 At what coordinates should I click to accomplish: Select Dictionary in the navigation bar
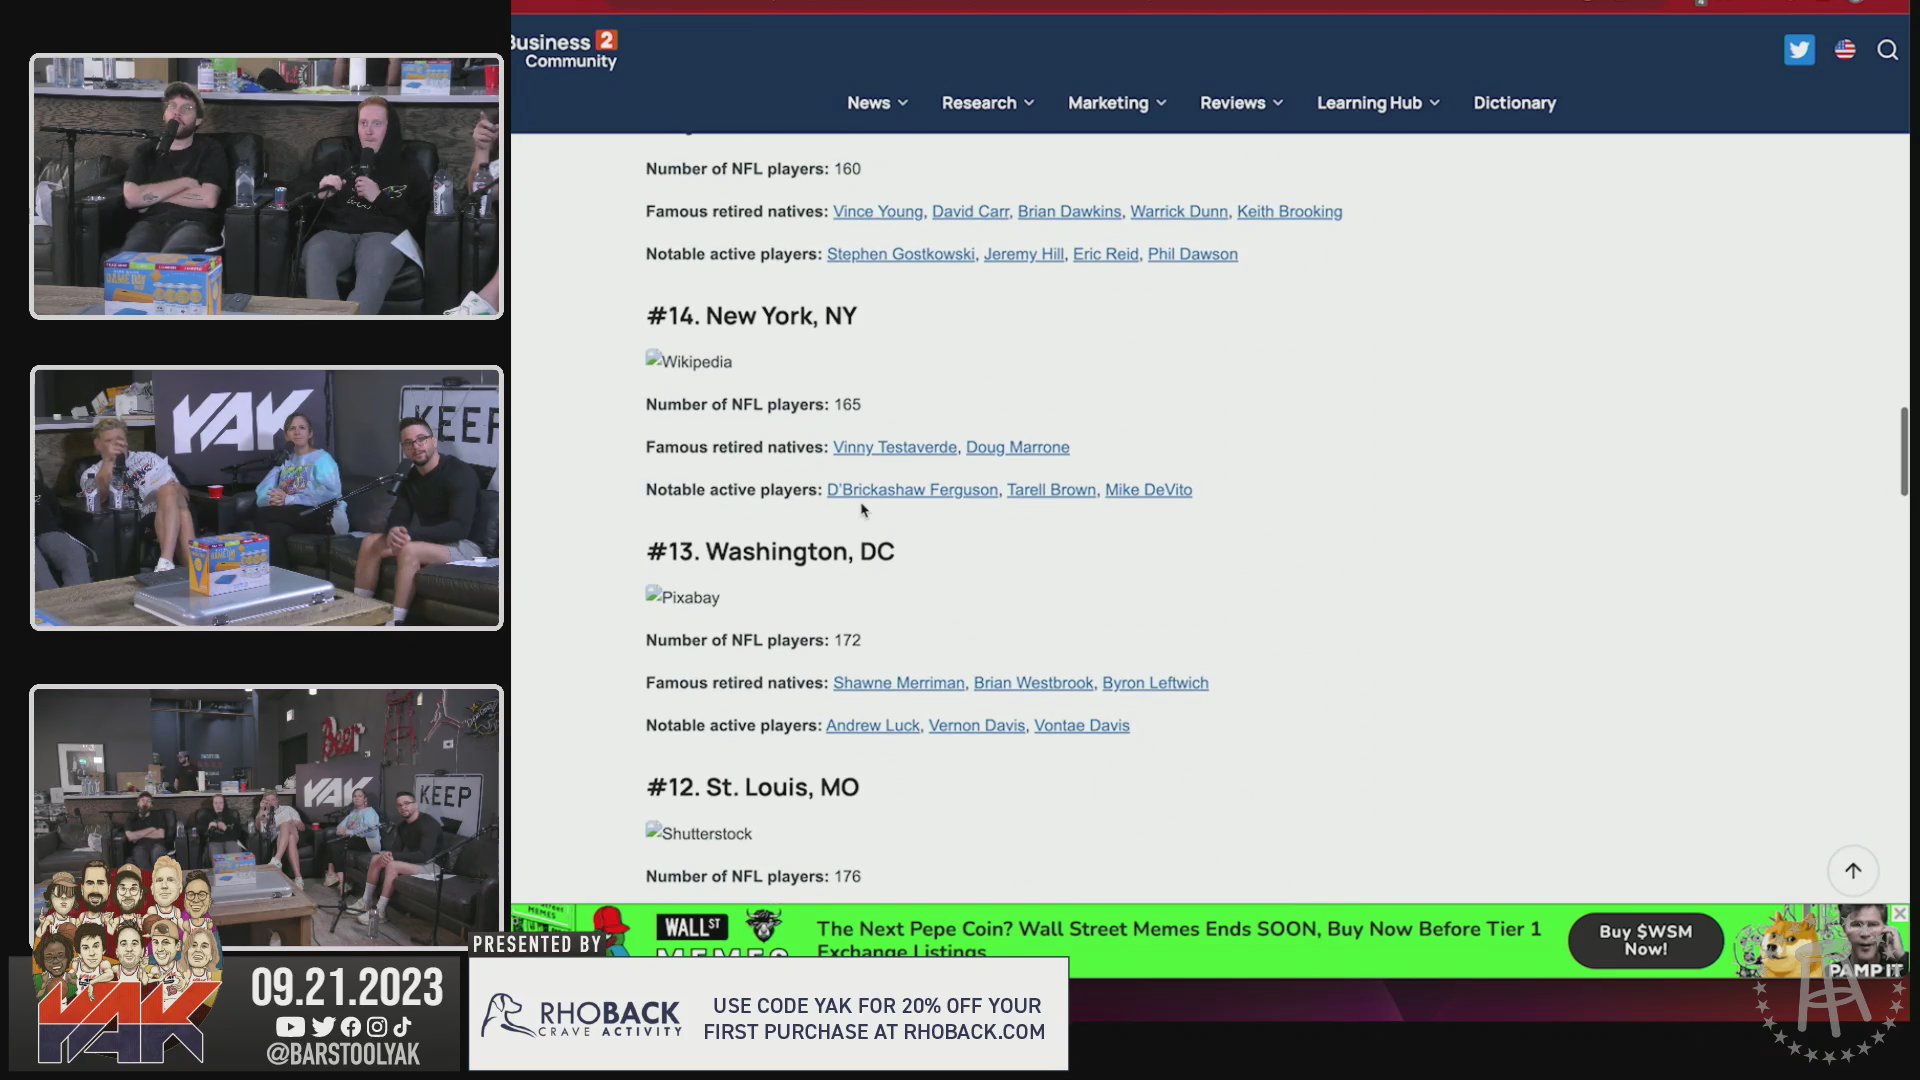coord(1514,102)
